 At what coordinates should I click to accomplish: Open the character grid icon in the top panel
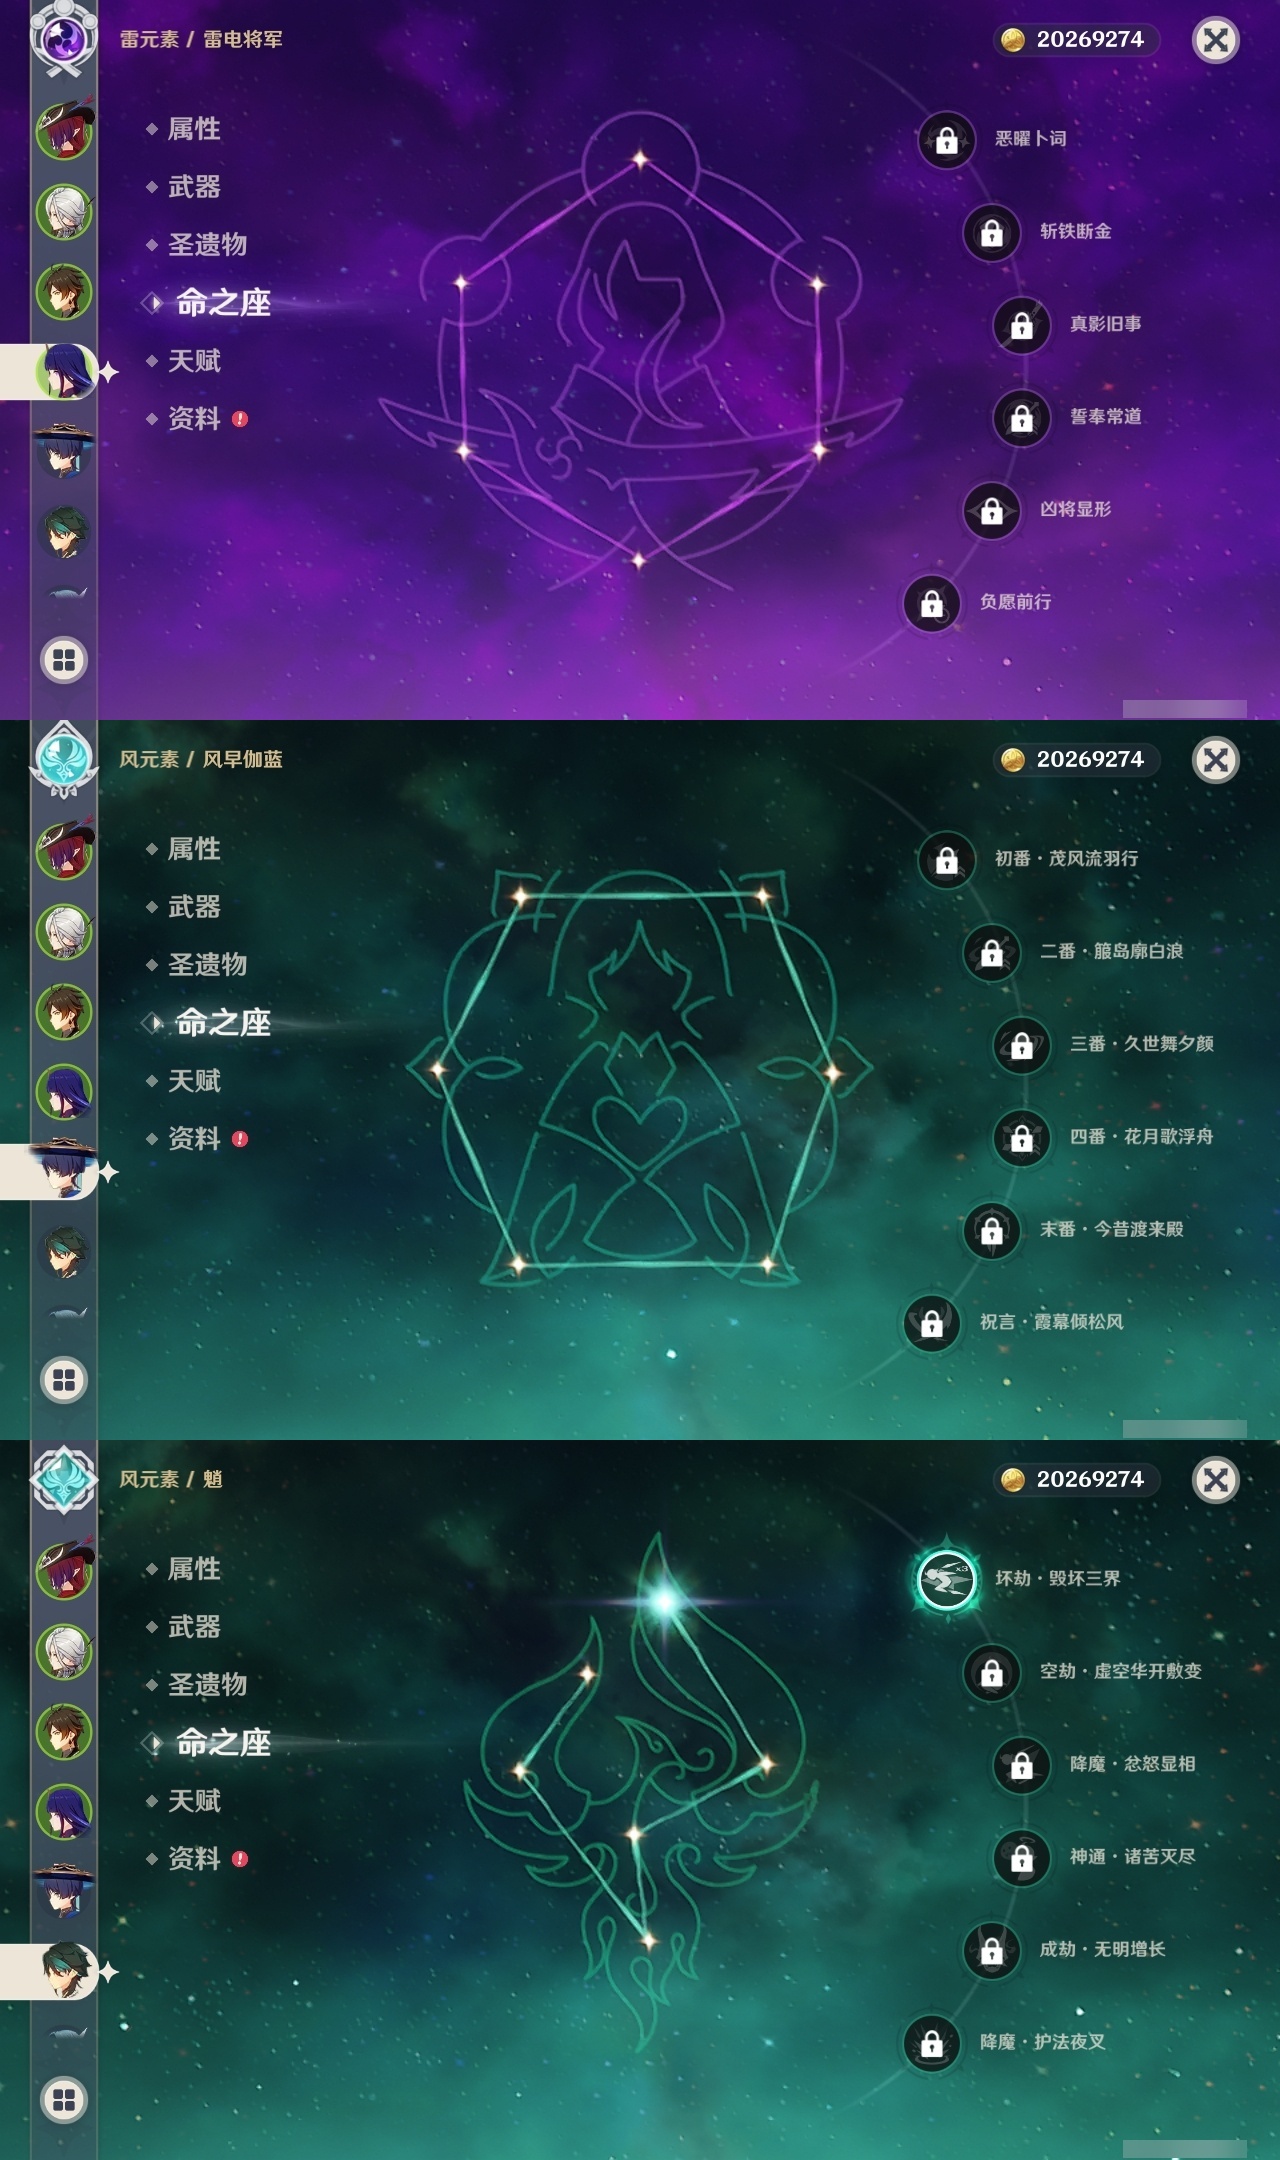[64, 660]
